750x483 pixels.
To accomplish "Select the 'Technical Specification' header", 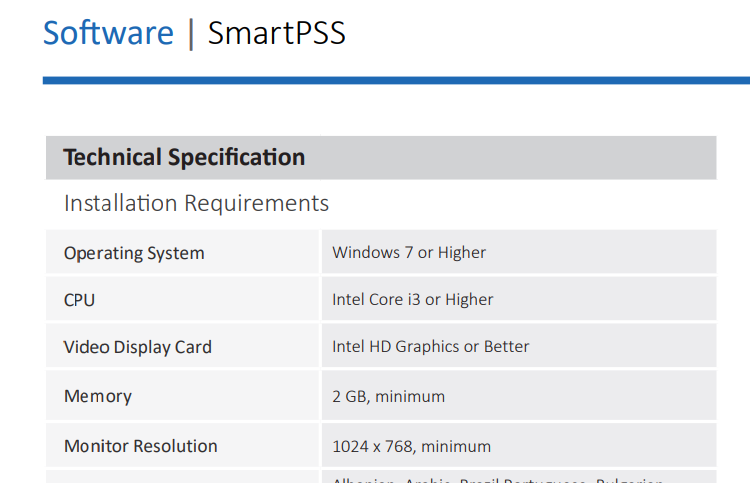I will point(184,157).
